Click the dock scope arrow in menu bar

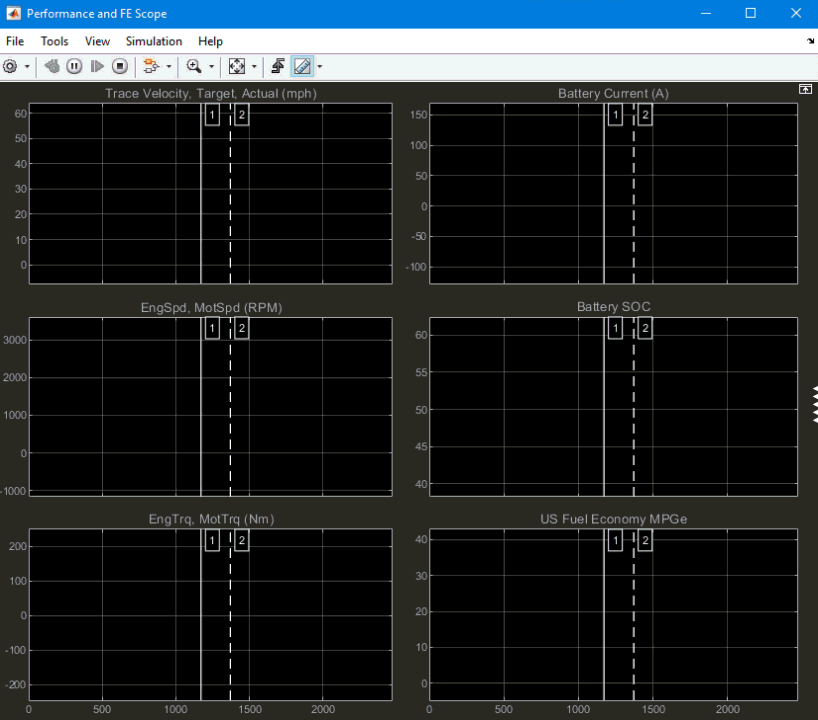(810, 41)
